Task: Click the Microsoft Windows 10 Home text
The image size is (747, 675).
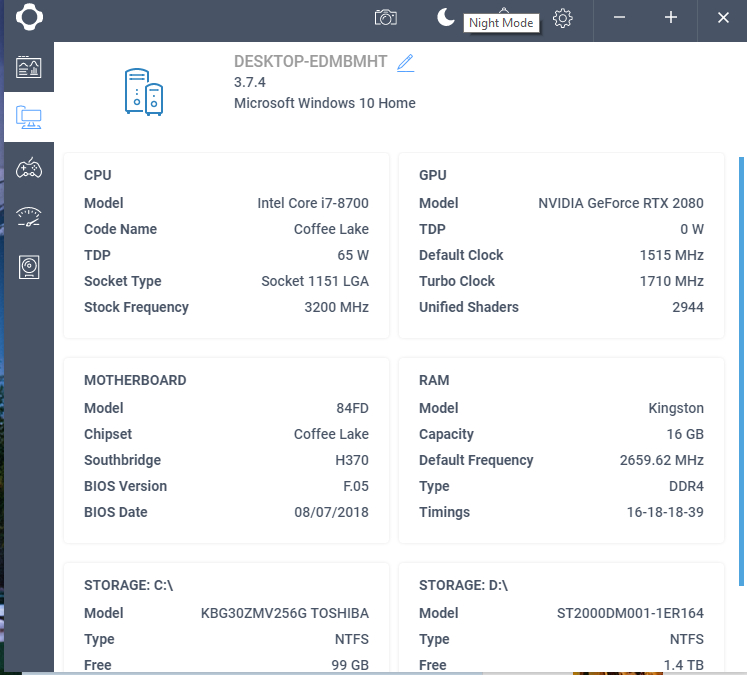Action: (324, 103)
